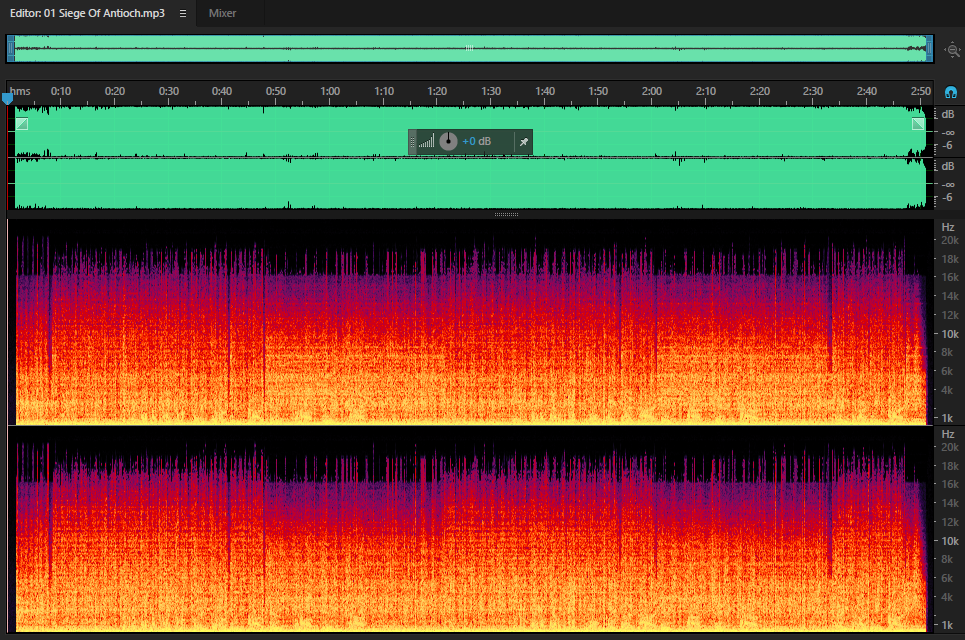Select Editor: 01 Siege Of Antioch.mp3 tab
The width and height of the screenshot is (965, 640).
87,13
